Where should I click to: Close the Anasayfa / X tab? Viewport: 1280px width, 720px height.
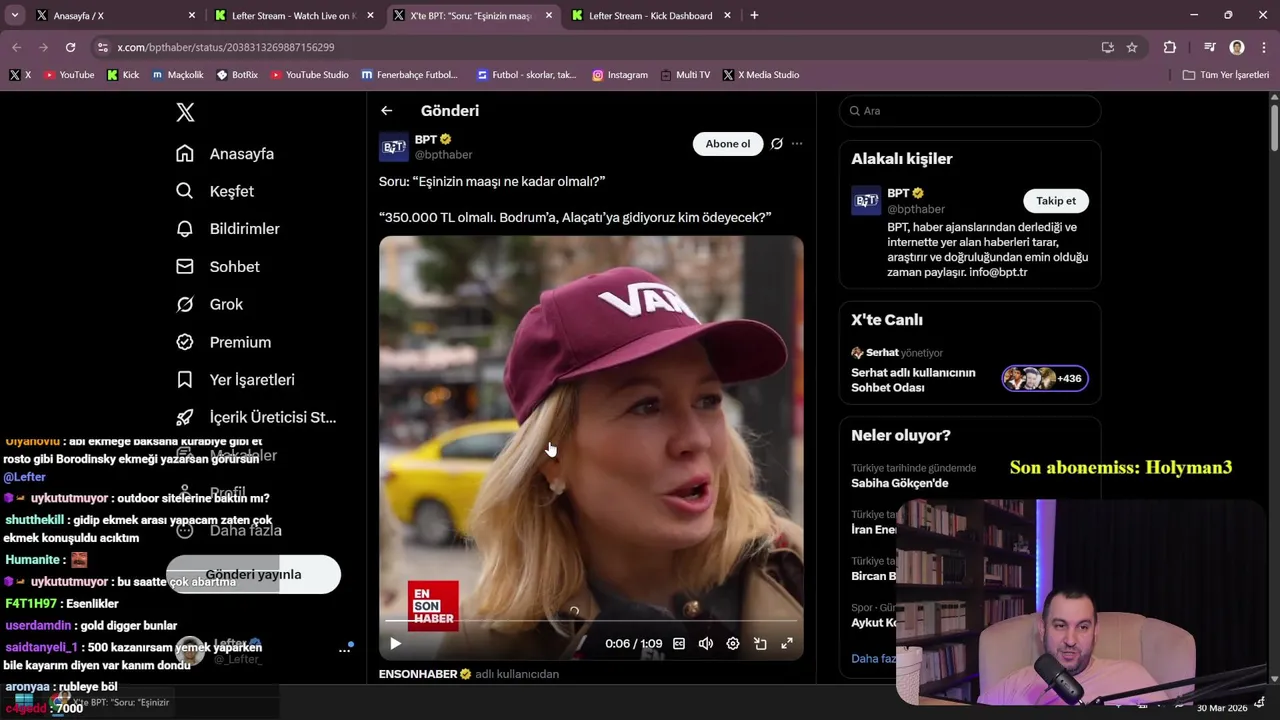click(x=192, y=16)
